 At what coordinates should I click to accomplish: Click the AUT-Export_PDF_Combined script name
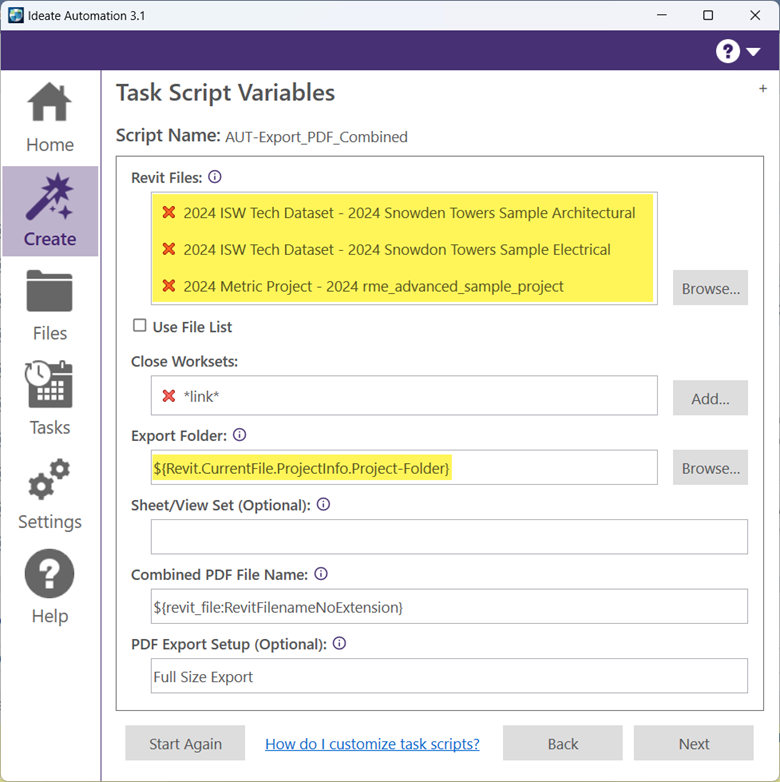pos(316,137)
